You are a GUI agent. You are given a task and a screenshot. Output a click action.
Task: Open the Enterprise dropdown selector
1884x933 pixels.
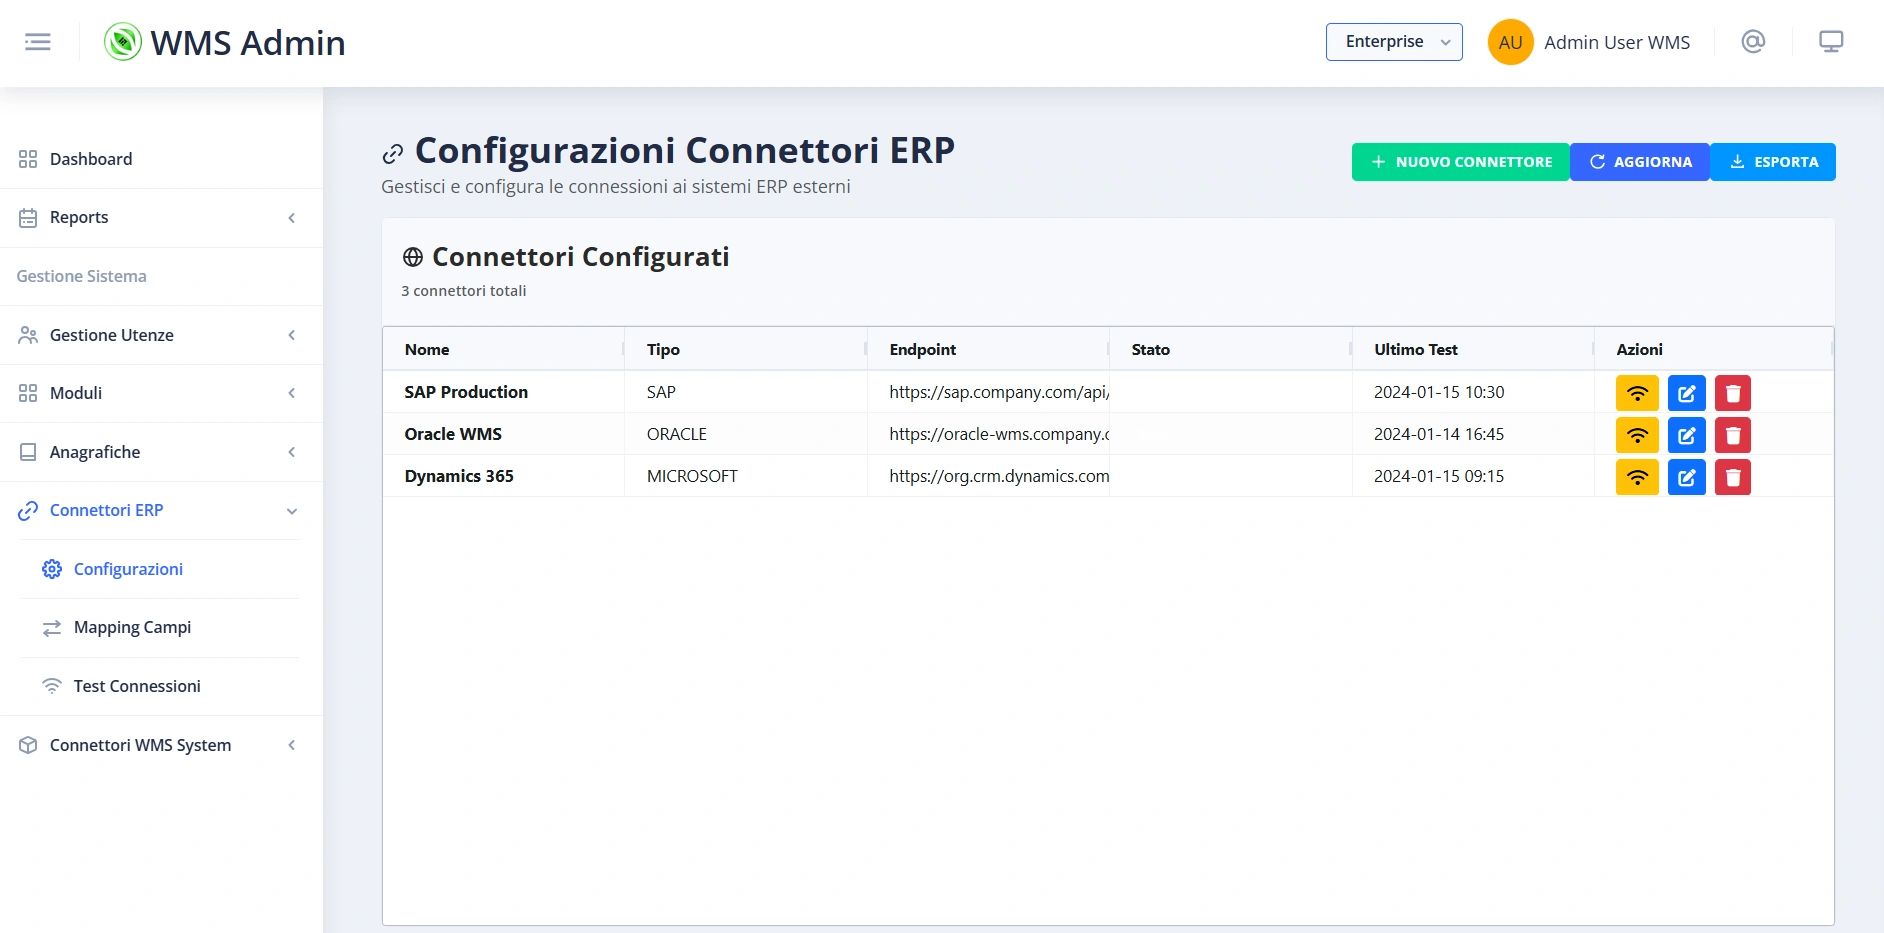[1394, 42]
